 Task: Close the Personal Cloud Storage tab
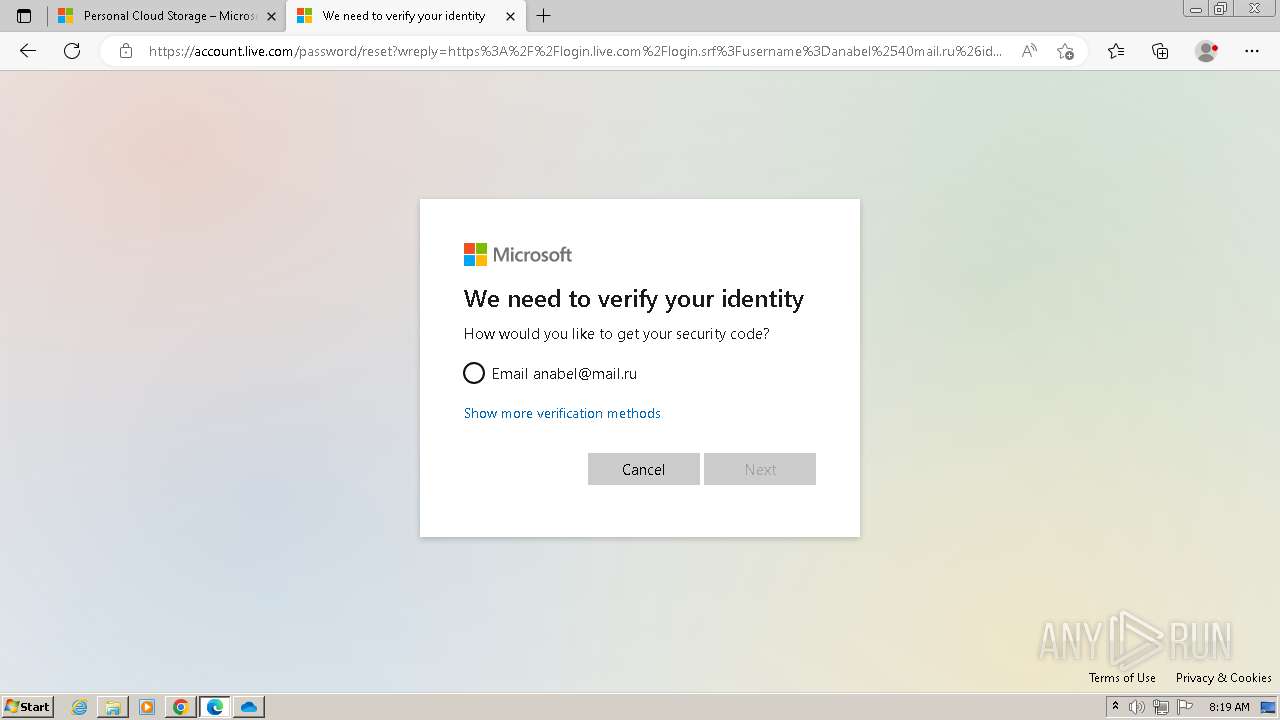pyautogui.click(x=272, y=16)
